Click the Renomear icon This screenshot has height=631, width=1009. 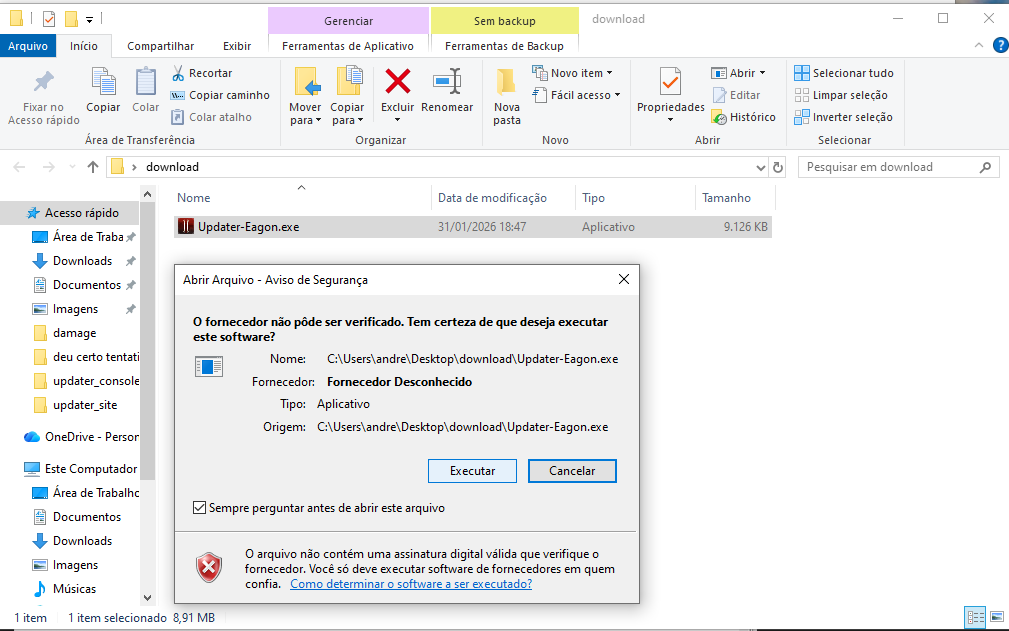click(x=447, y=82)
